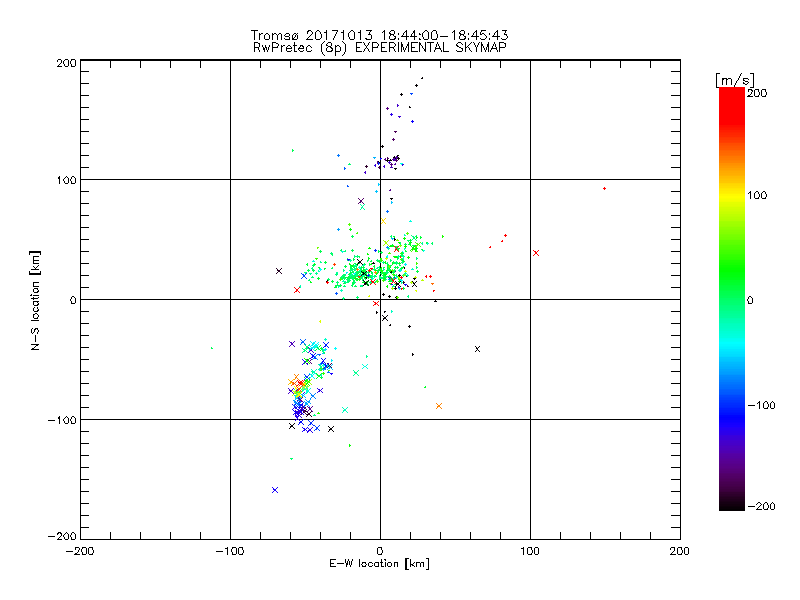The image size is (800, 600).
Task: Click the "N-S location [km]" axis label
Action: tap(35, 300)
